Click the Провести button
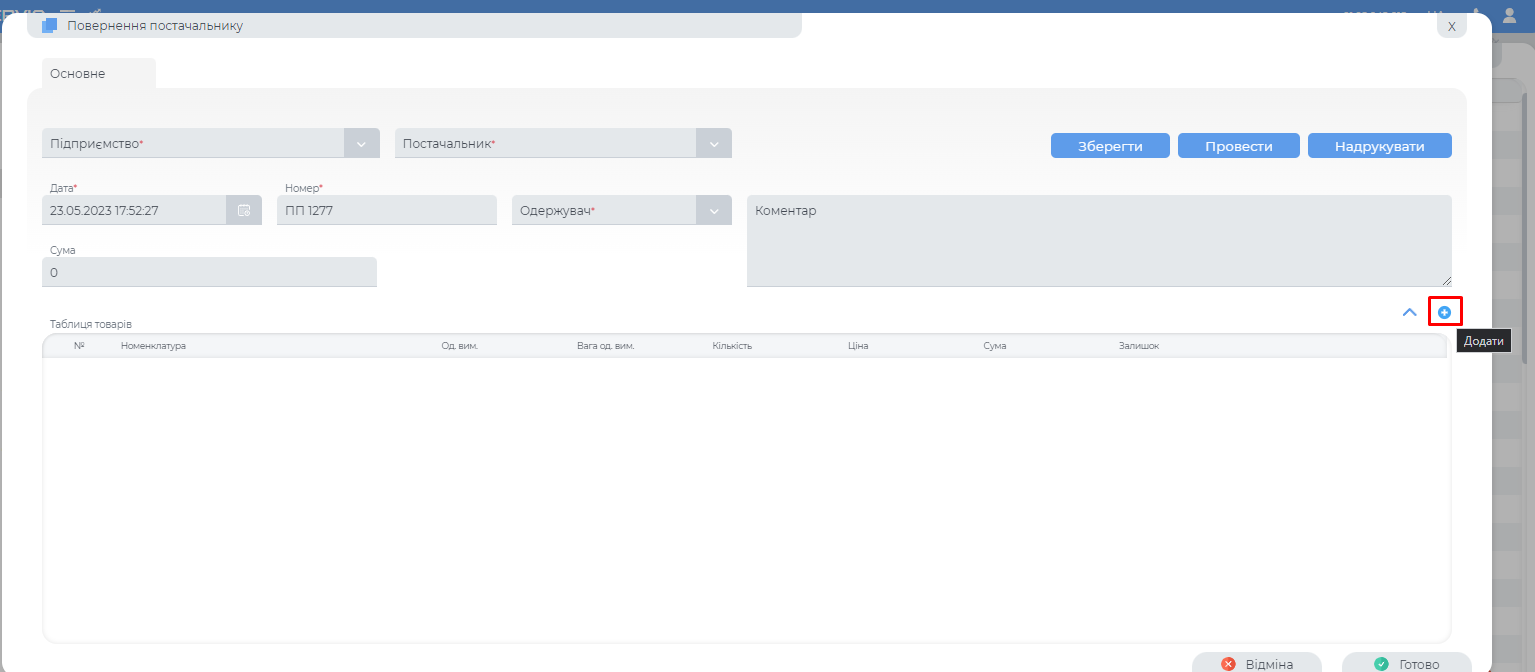1535x672 pixels. 1238,146
